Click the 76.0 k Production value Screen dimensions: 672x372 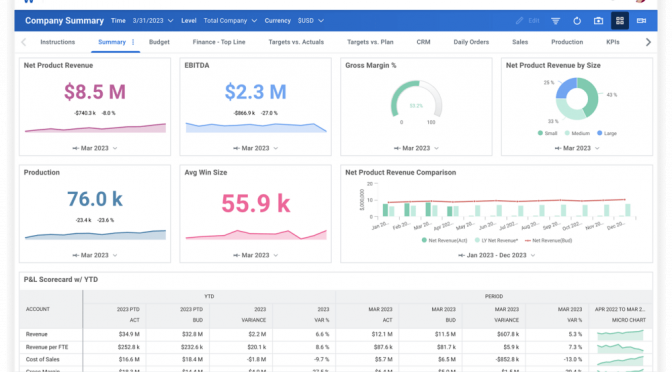(95, 199)
